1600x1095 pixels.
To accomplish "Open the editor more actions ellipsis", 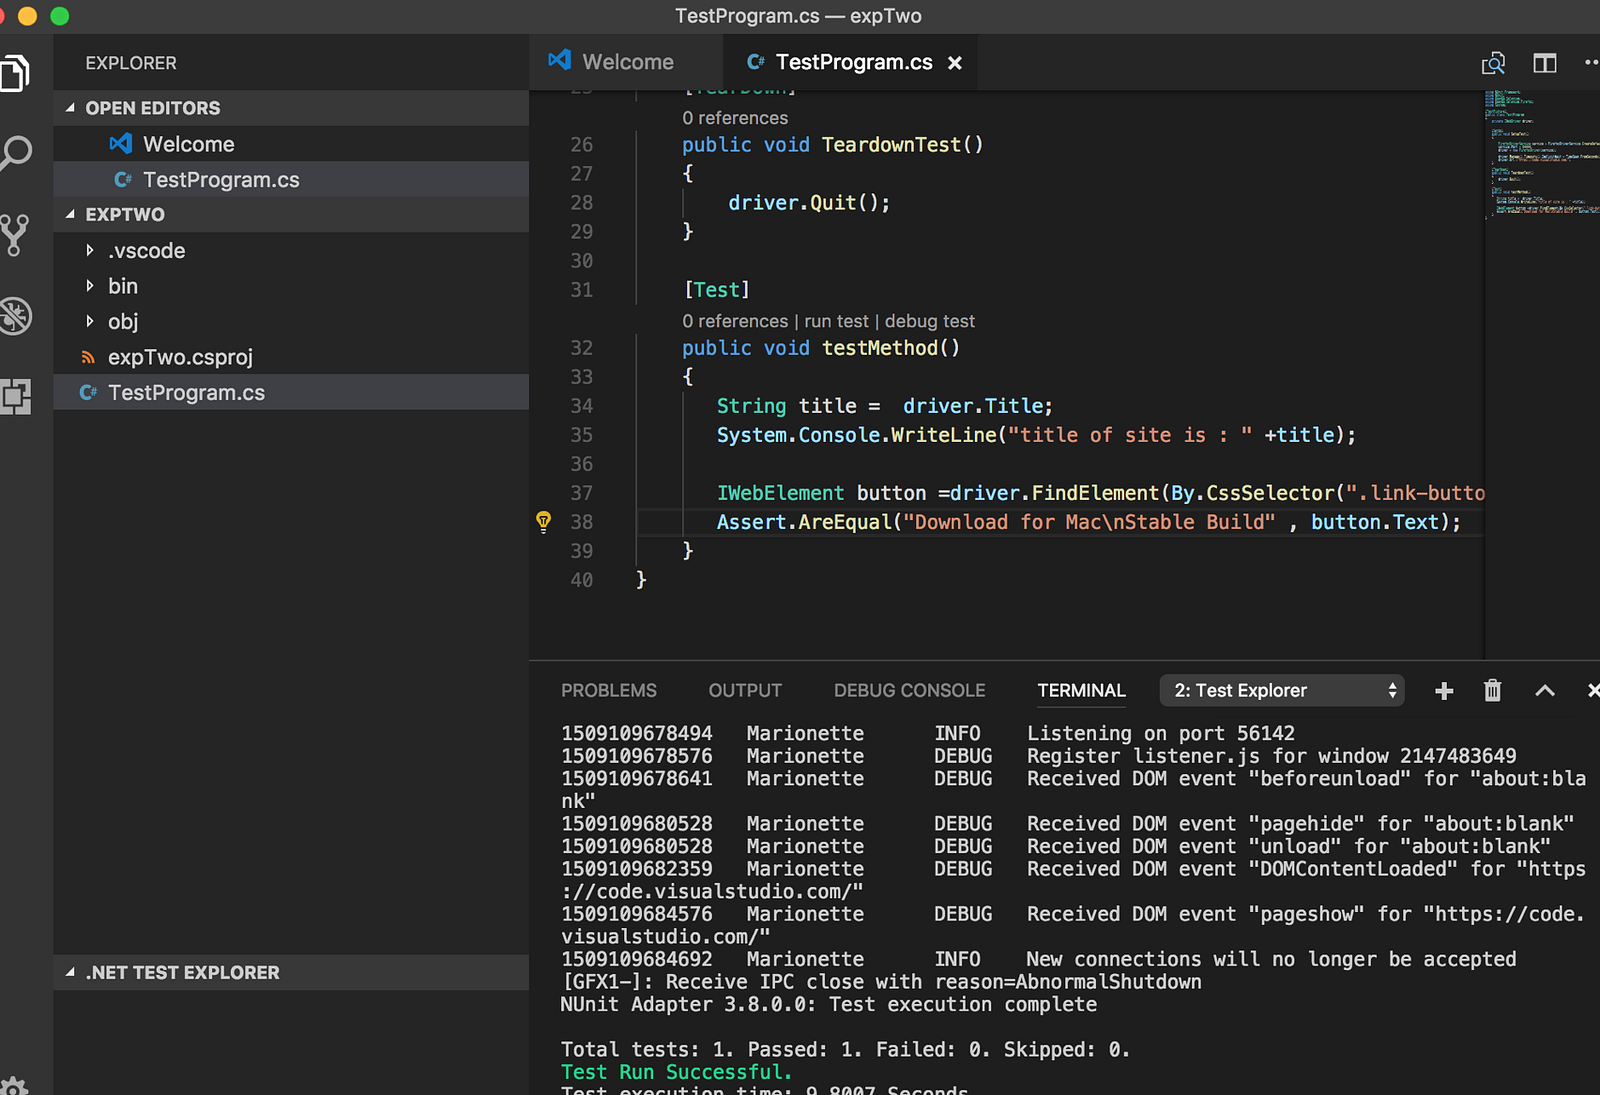I will click(x=1592, y=62).
